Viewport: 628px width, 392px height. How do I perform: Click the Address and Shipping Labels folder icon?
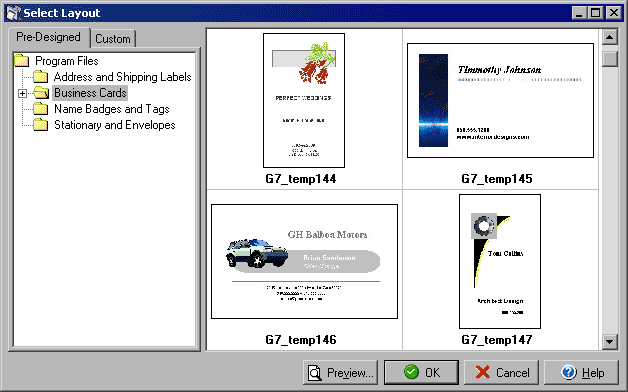click(40, 76)
